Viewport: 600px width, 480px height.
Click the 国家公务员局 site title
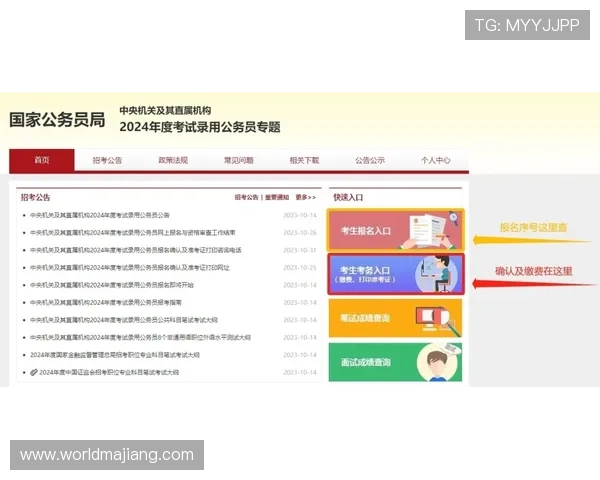pos(57,120)
